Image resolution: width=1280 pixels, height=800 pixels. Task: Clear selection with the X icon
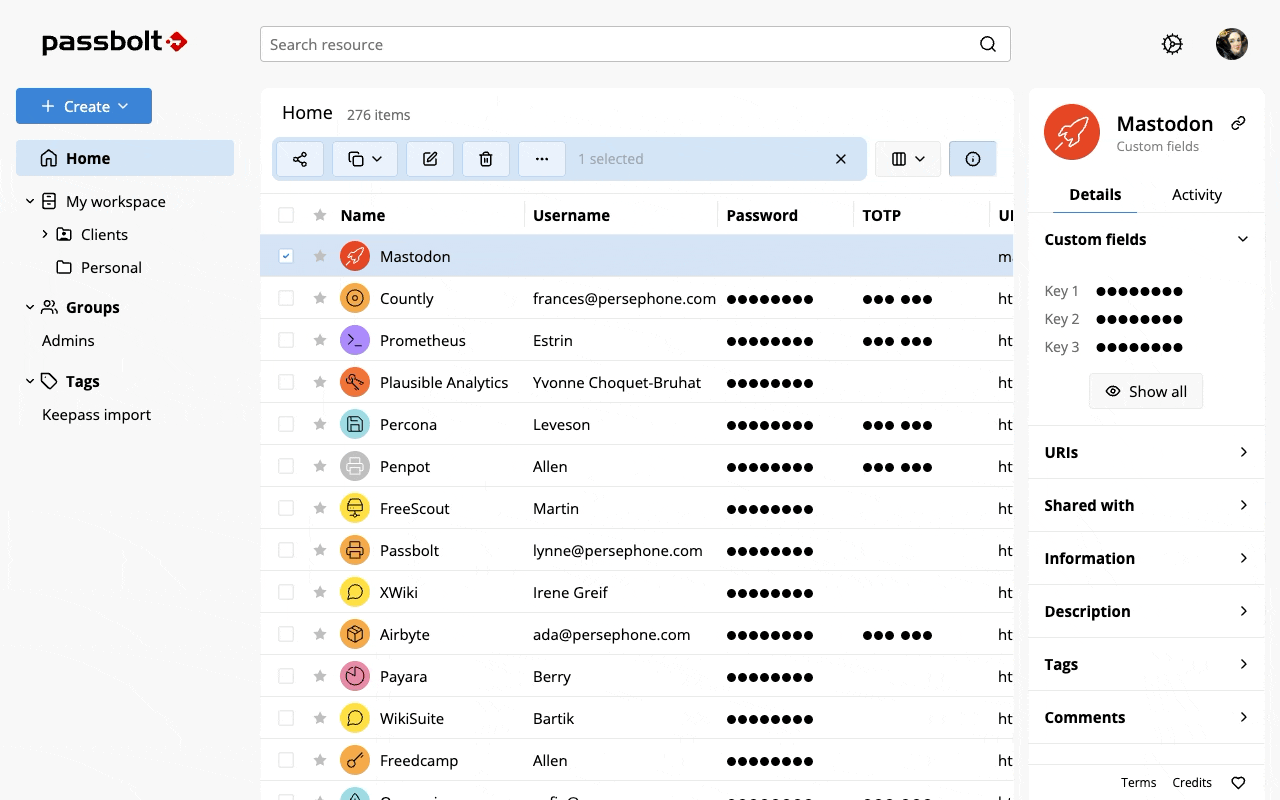click(841, 159)
